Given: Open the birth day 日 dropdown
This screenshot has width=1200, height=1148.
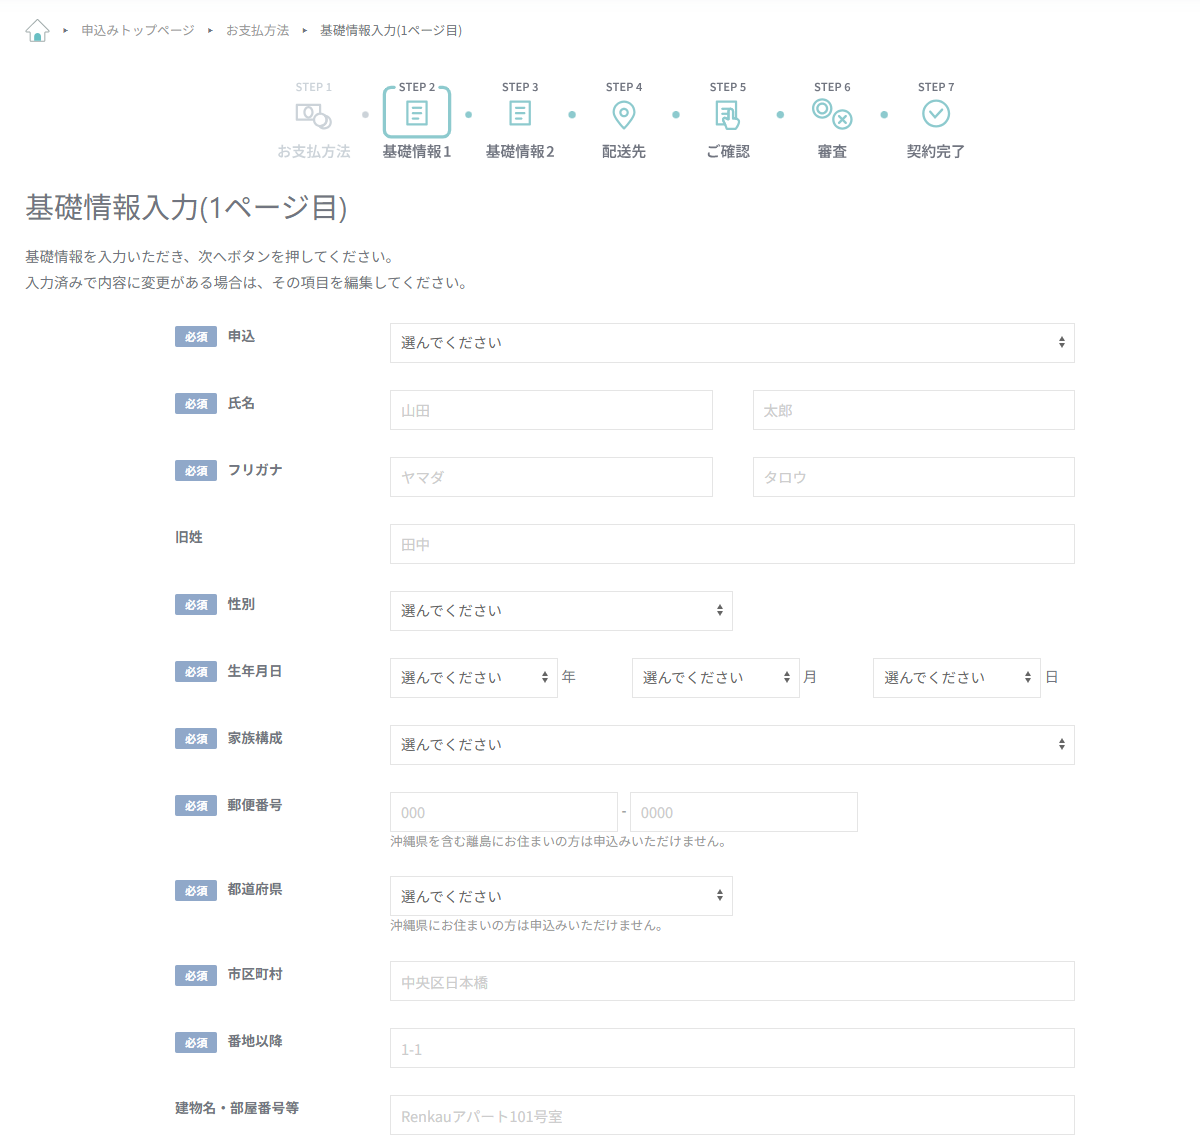Looking at the screenshot, I should pyautogui.click(x=956, y=678).
